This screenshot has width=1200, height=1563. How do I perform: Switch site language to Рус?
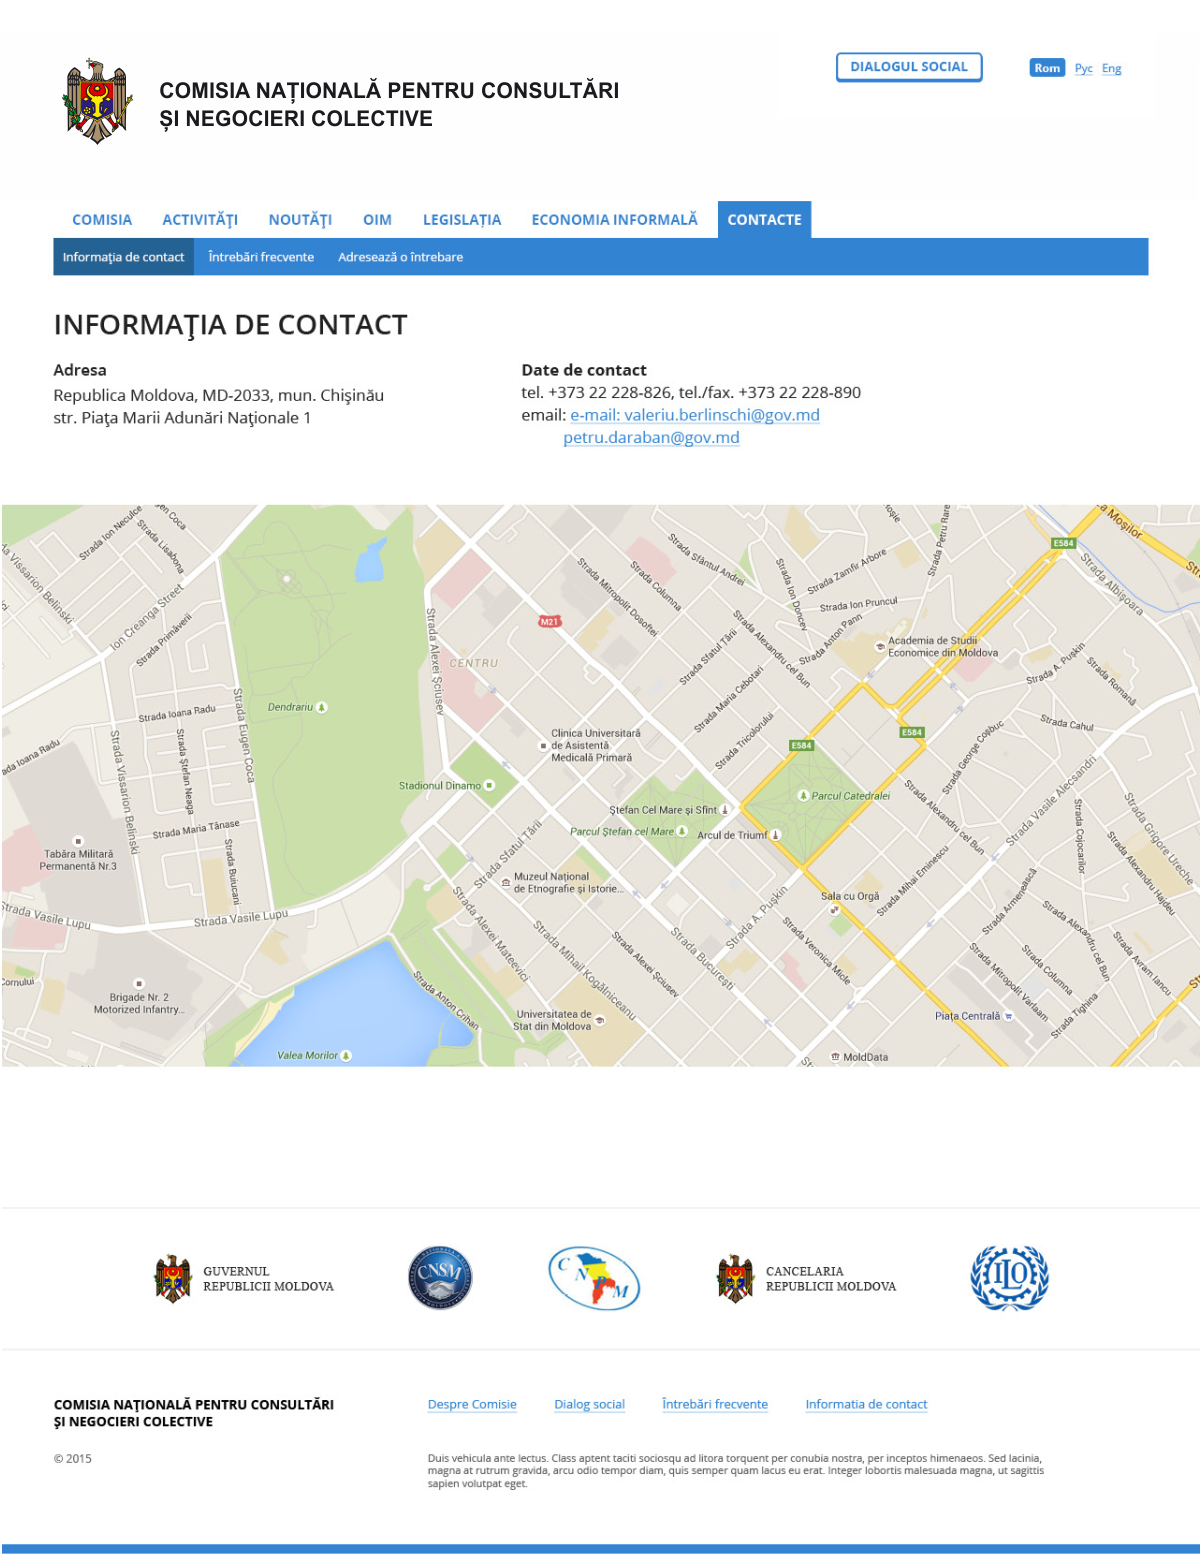click(x=1084, y=68)
